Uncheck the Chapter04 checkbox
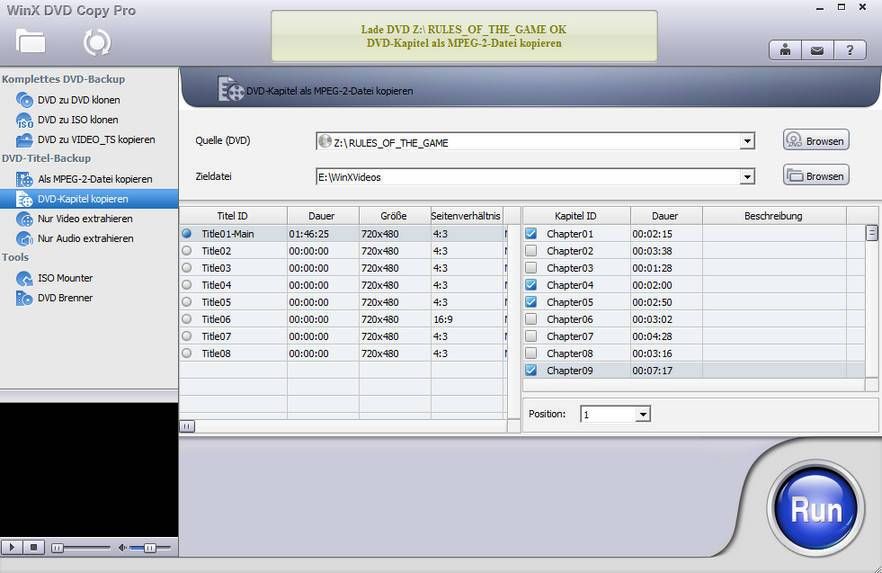 pyautogui.click(x=531, y=285)
